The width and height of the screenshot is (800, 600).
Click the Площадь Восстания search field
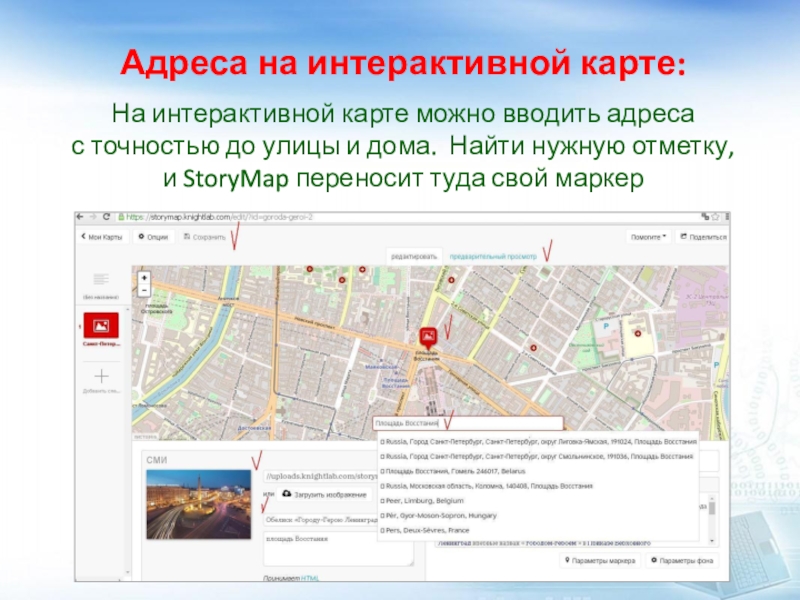click(x=468, y=423)
